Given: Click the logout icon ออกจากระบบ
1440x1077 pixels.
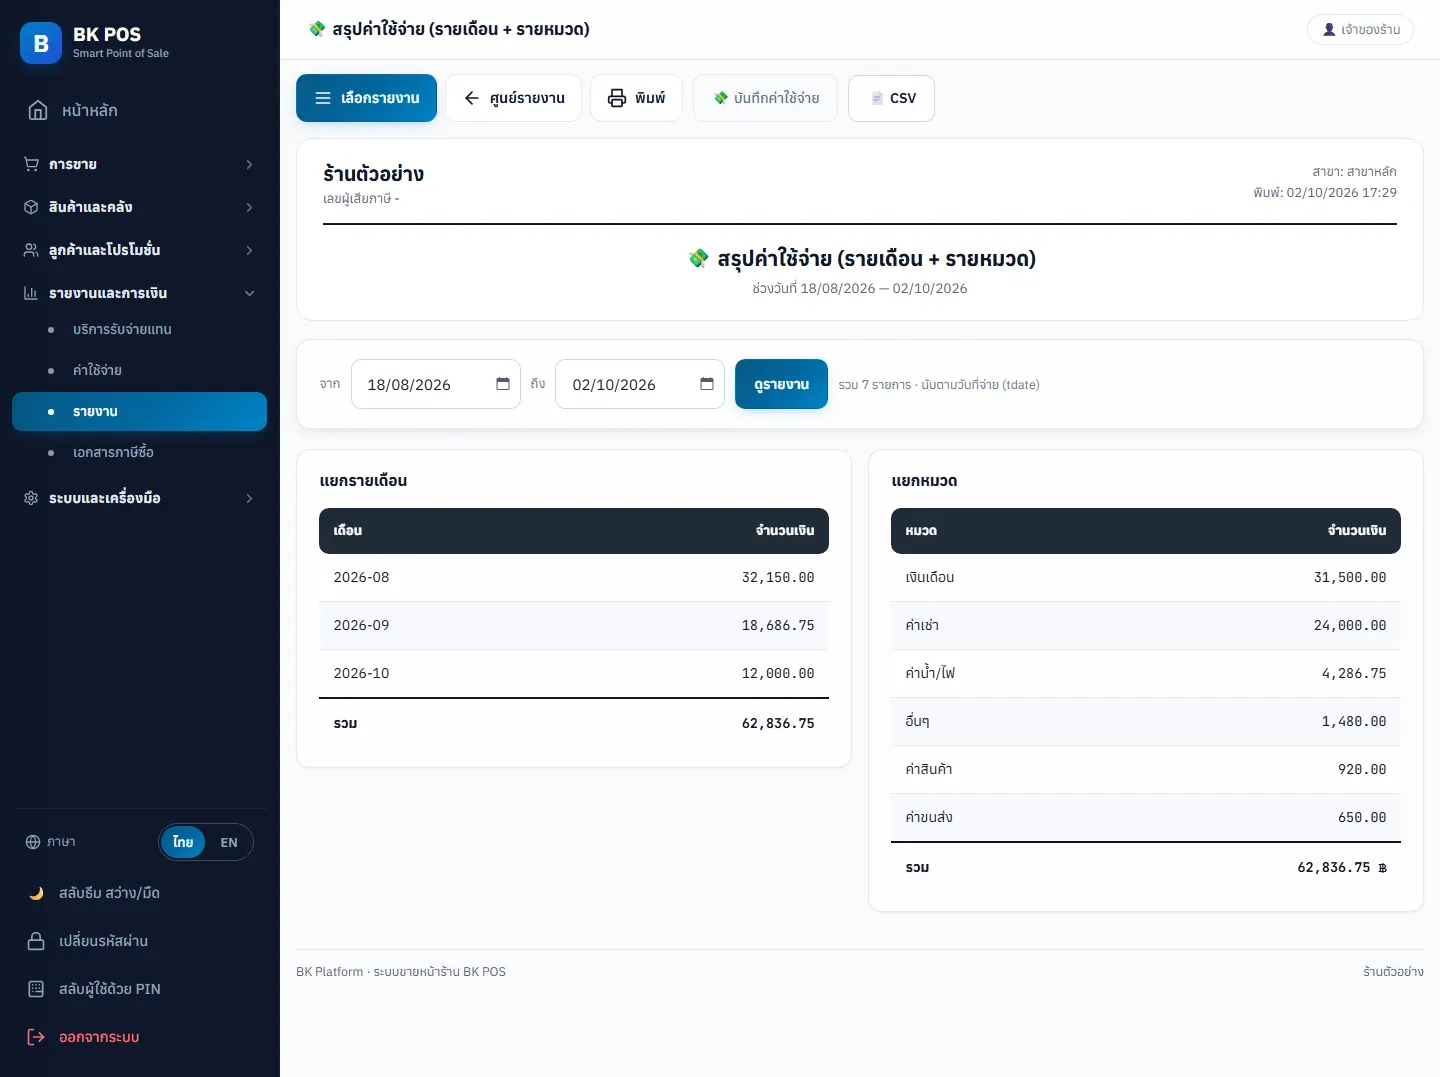Looking at the screenshot, I should (36, 1037).
